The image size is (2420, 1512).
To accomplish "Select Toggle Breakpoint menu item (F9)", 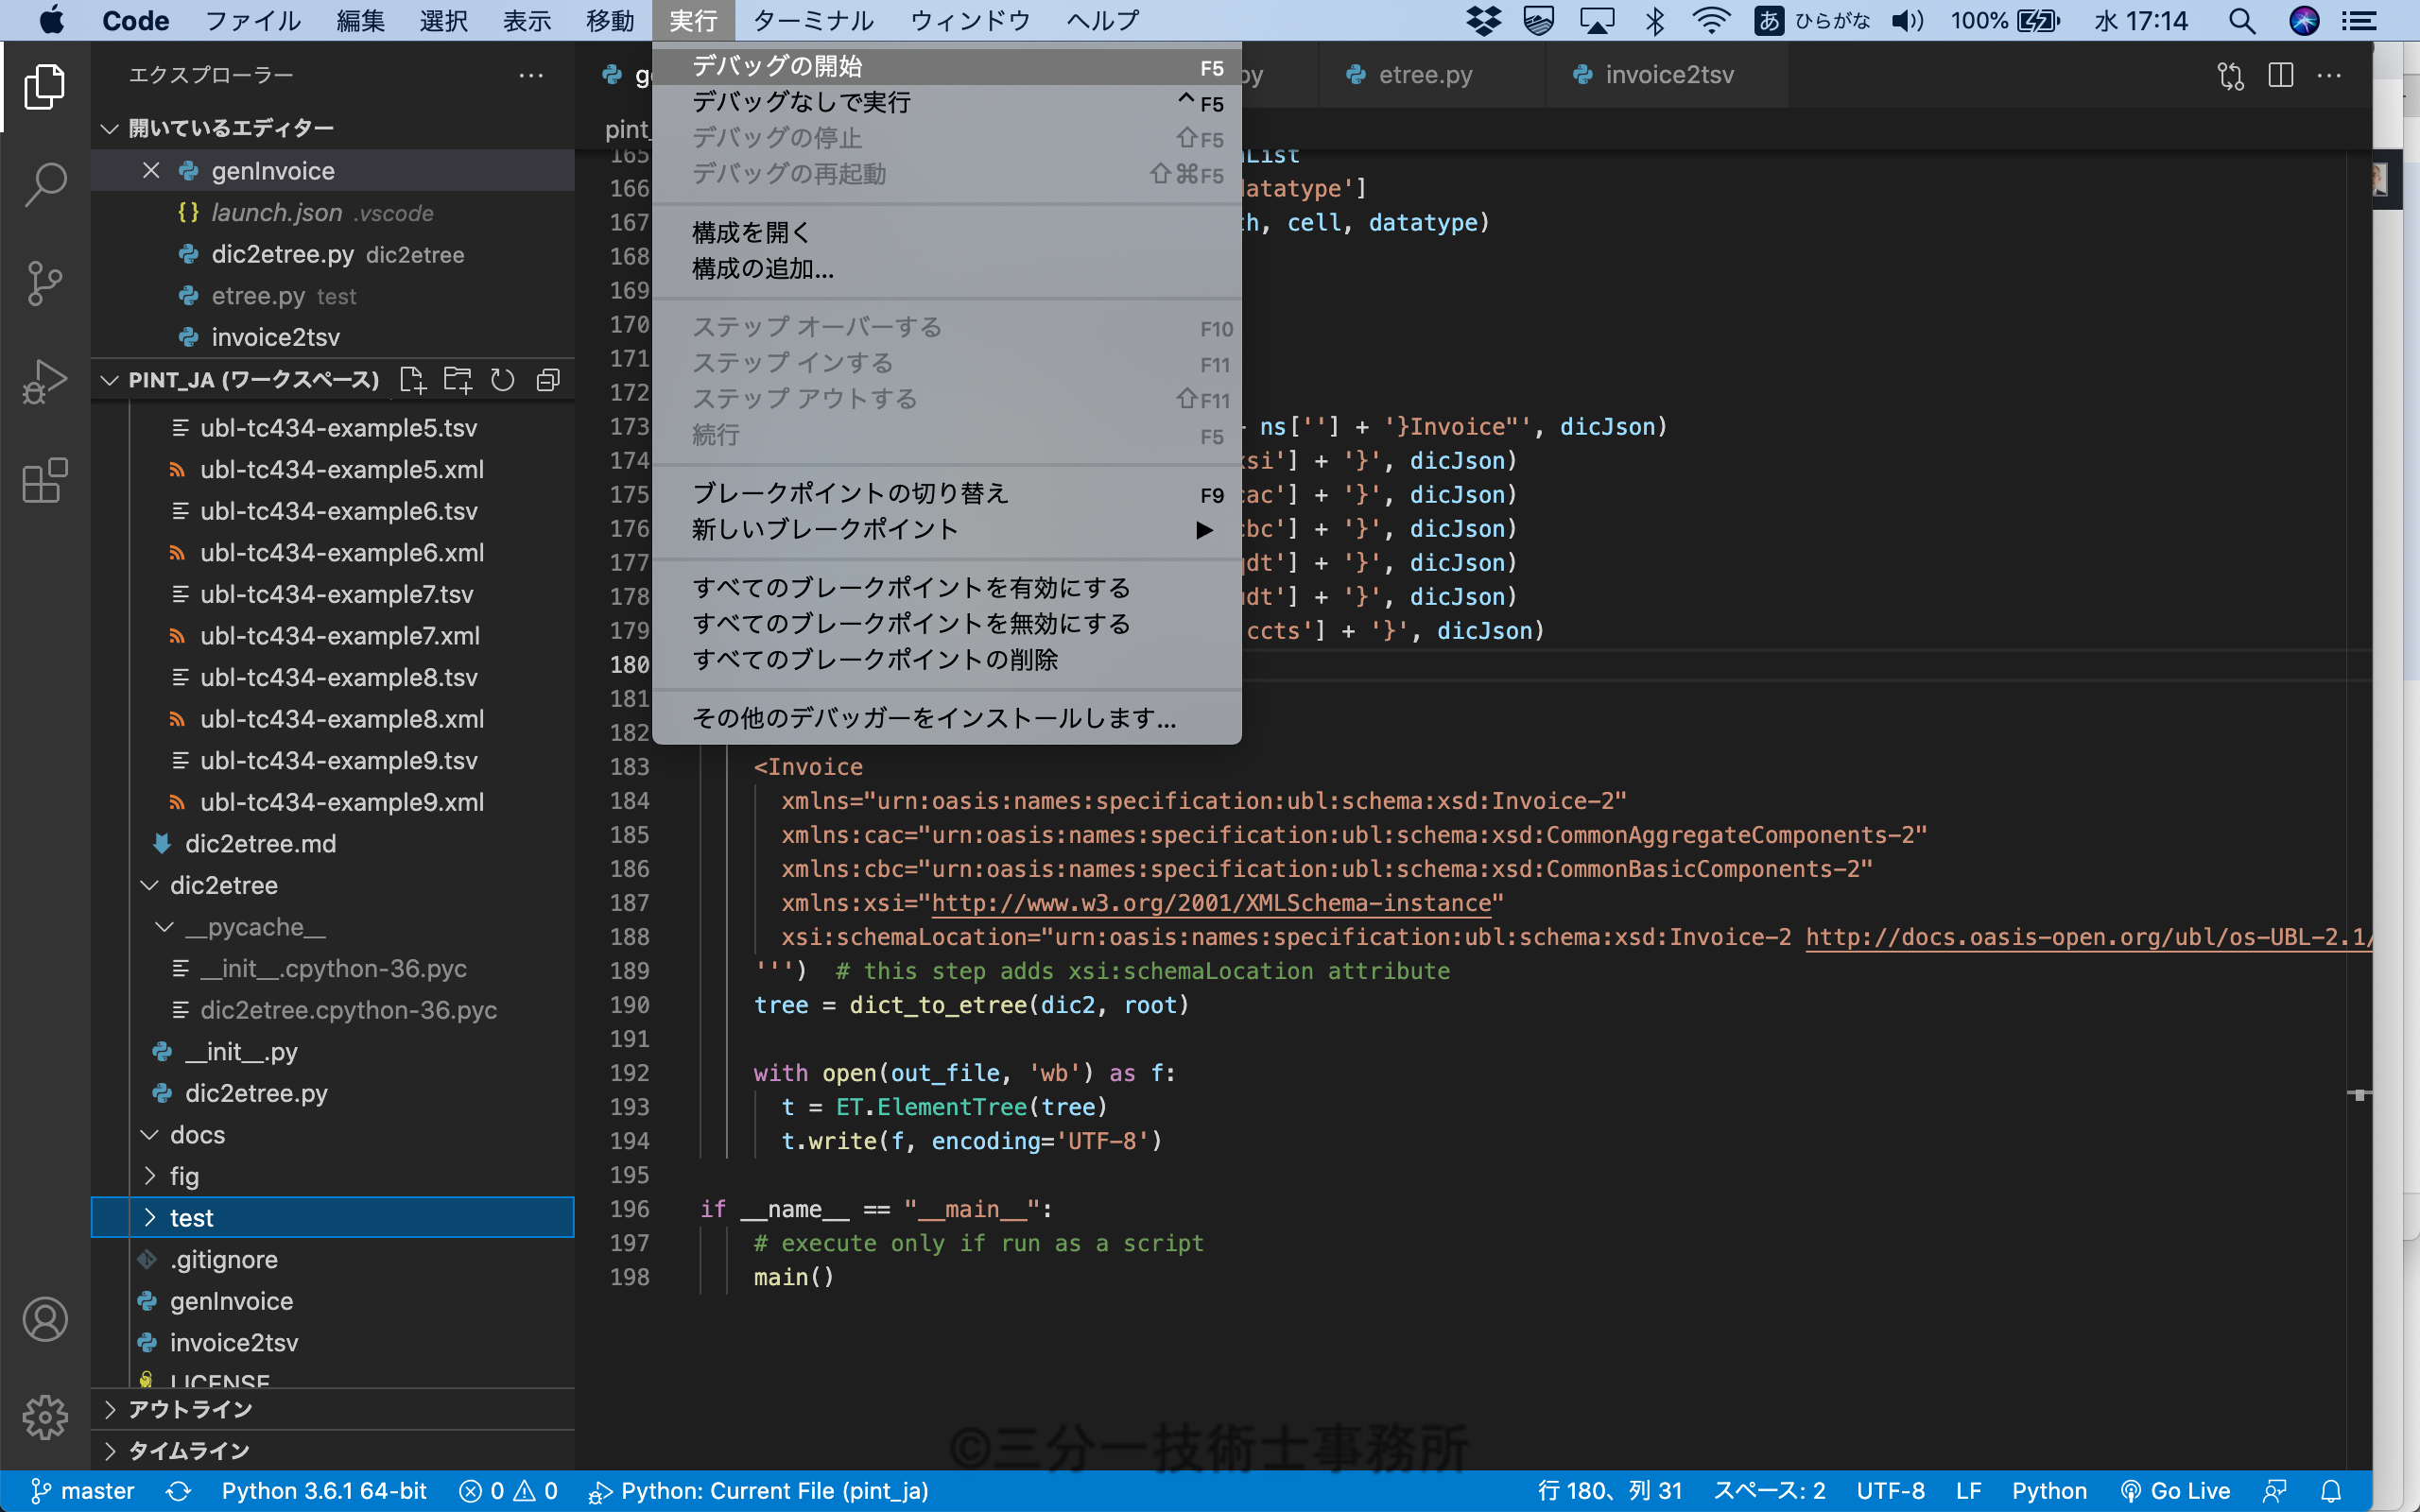I will pyautogui.click(x=947, y=493).
